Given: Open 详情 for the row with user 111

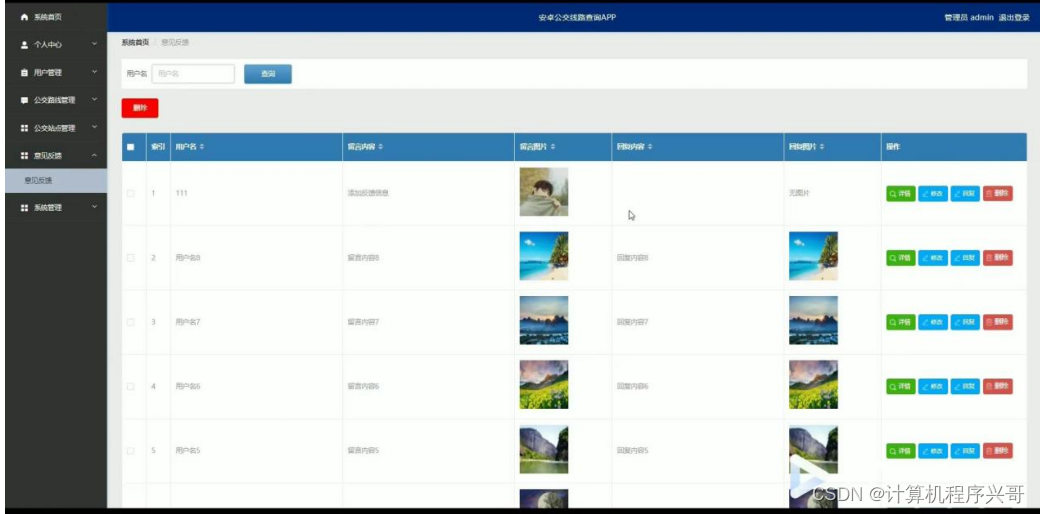Looking at the screenshot, I should coord(901,194).
